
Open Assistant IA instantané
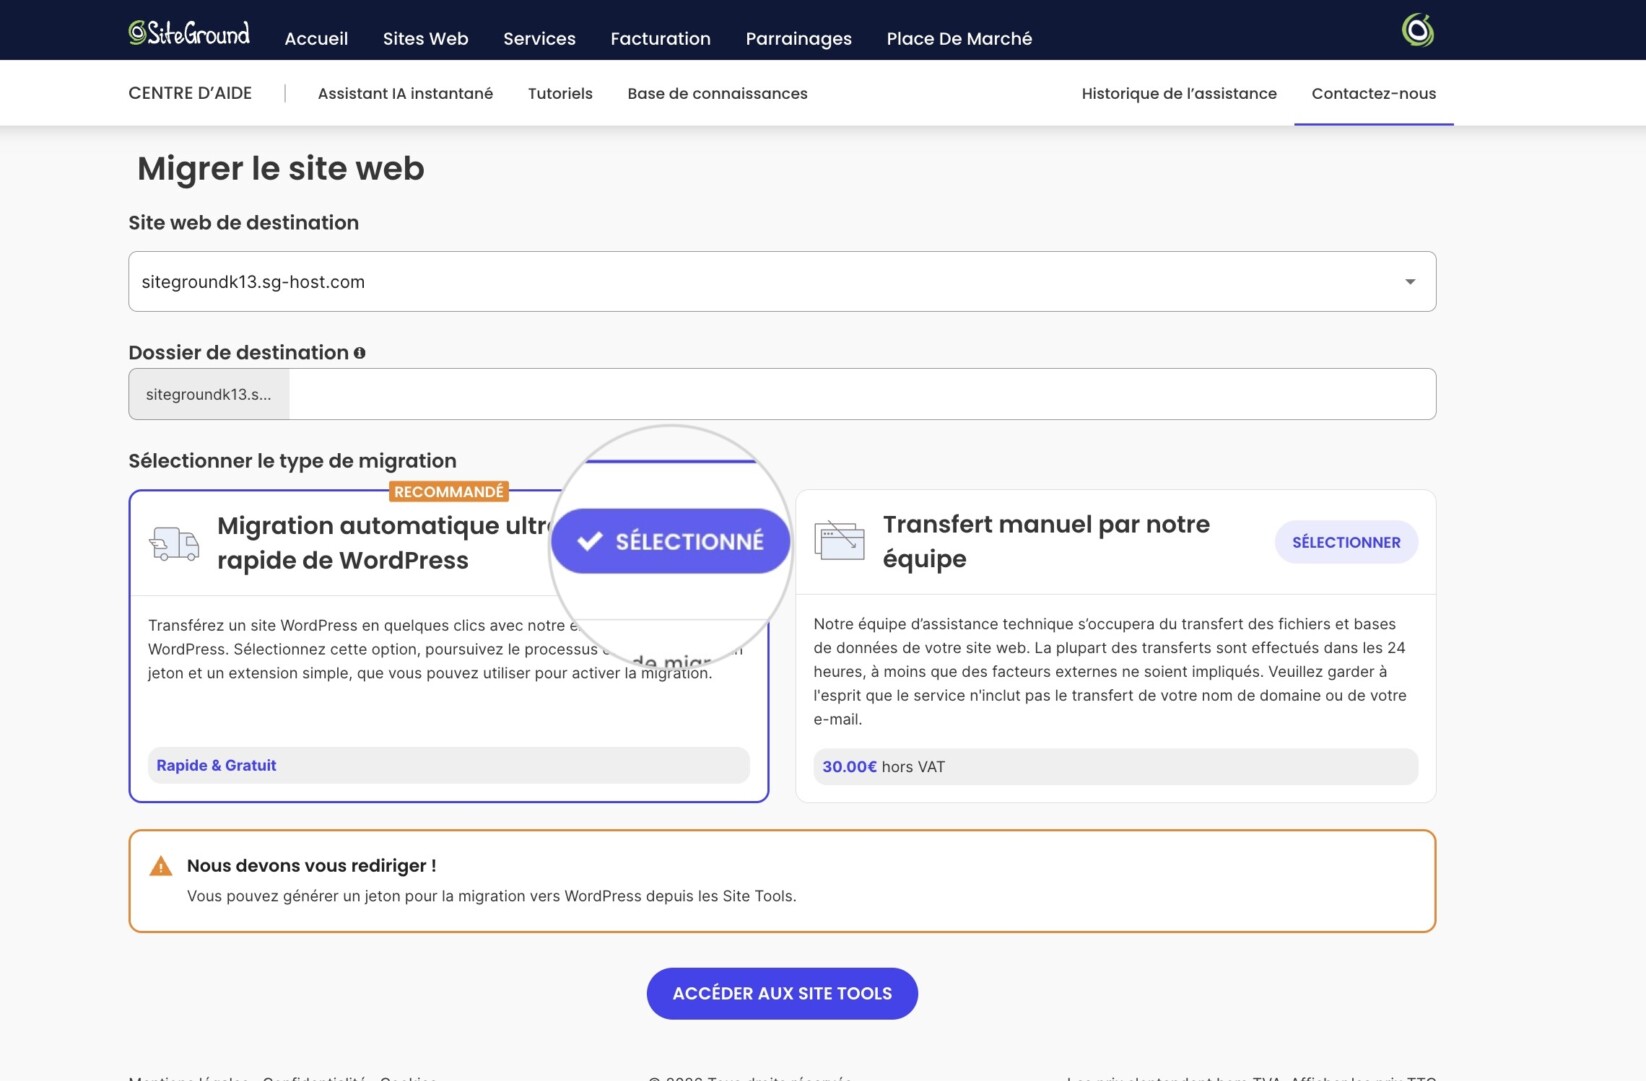click(x=405, y=93)
